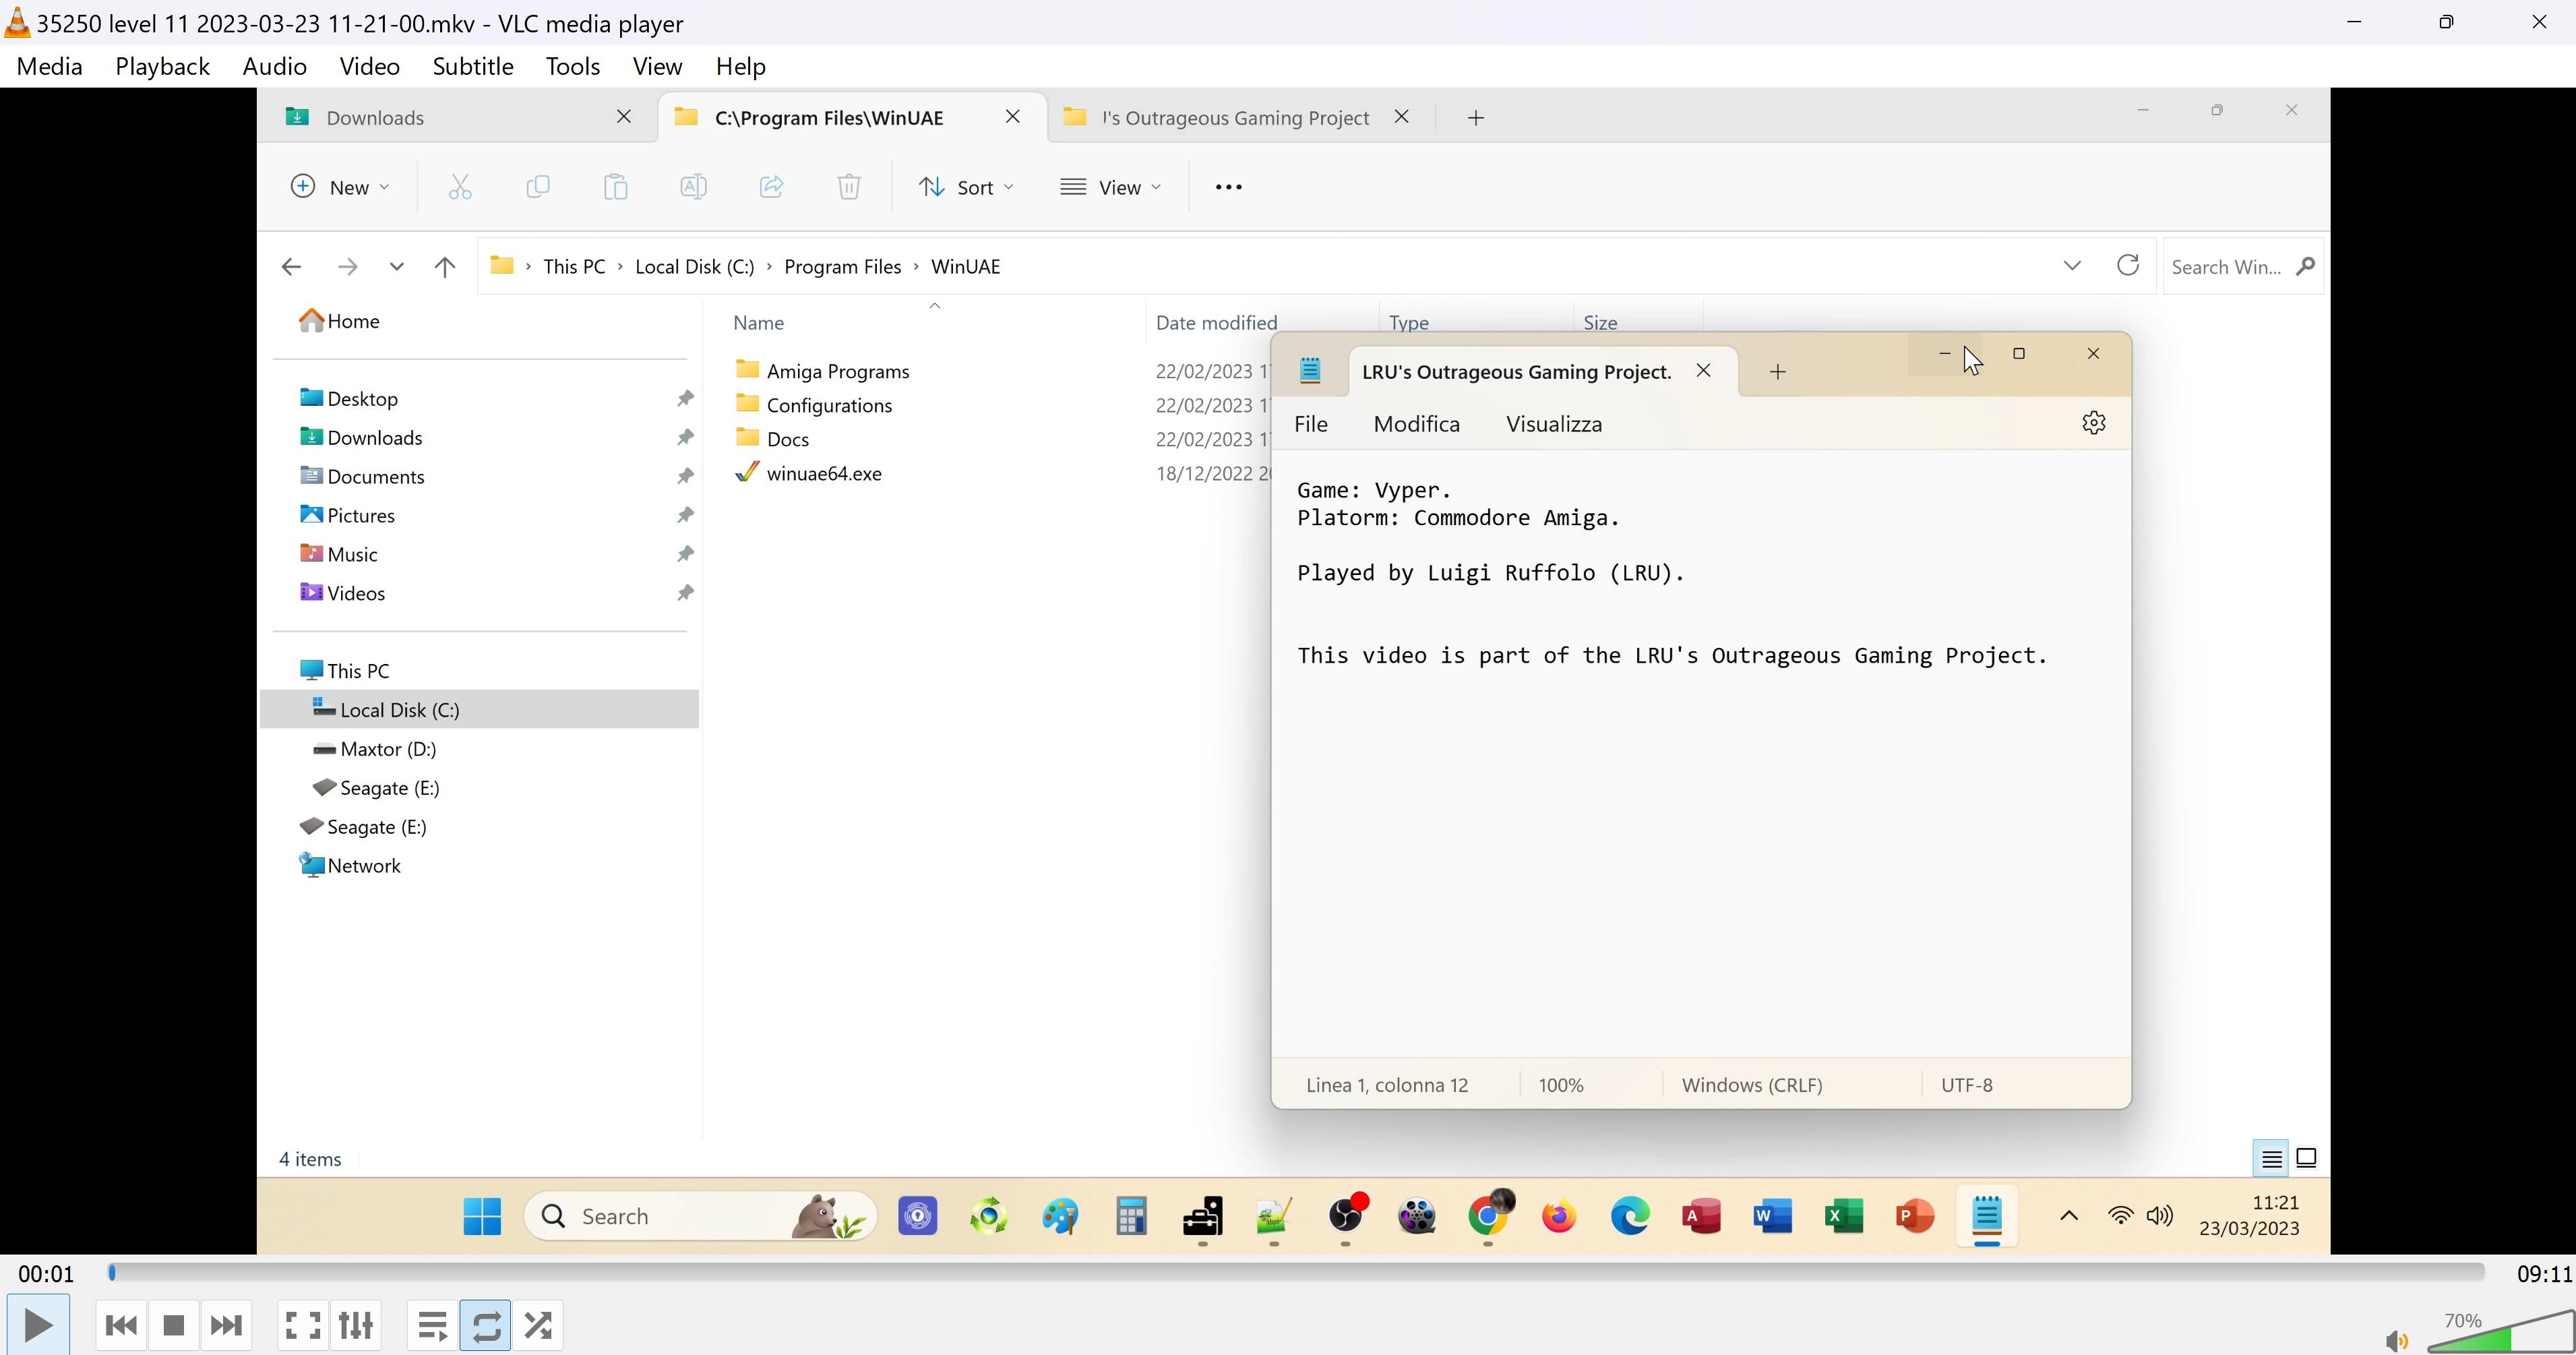Click the Paste clipboard icon
The height and width of the screenshot is (1355, 2576).
tap(616, 187)
